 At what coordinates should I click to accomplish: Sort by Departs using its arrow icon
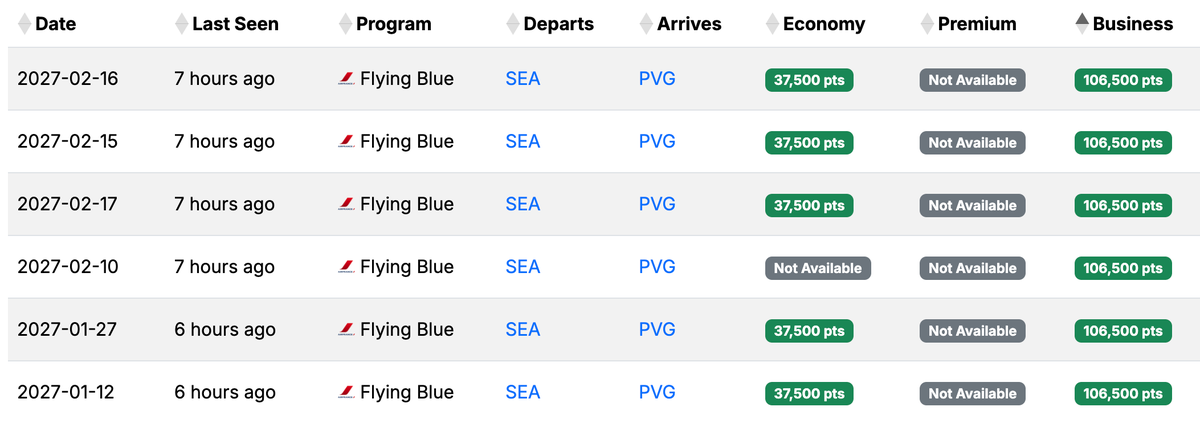[x=513, y=24]
